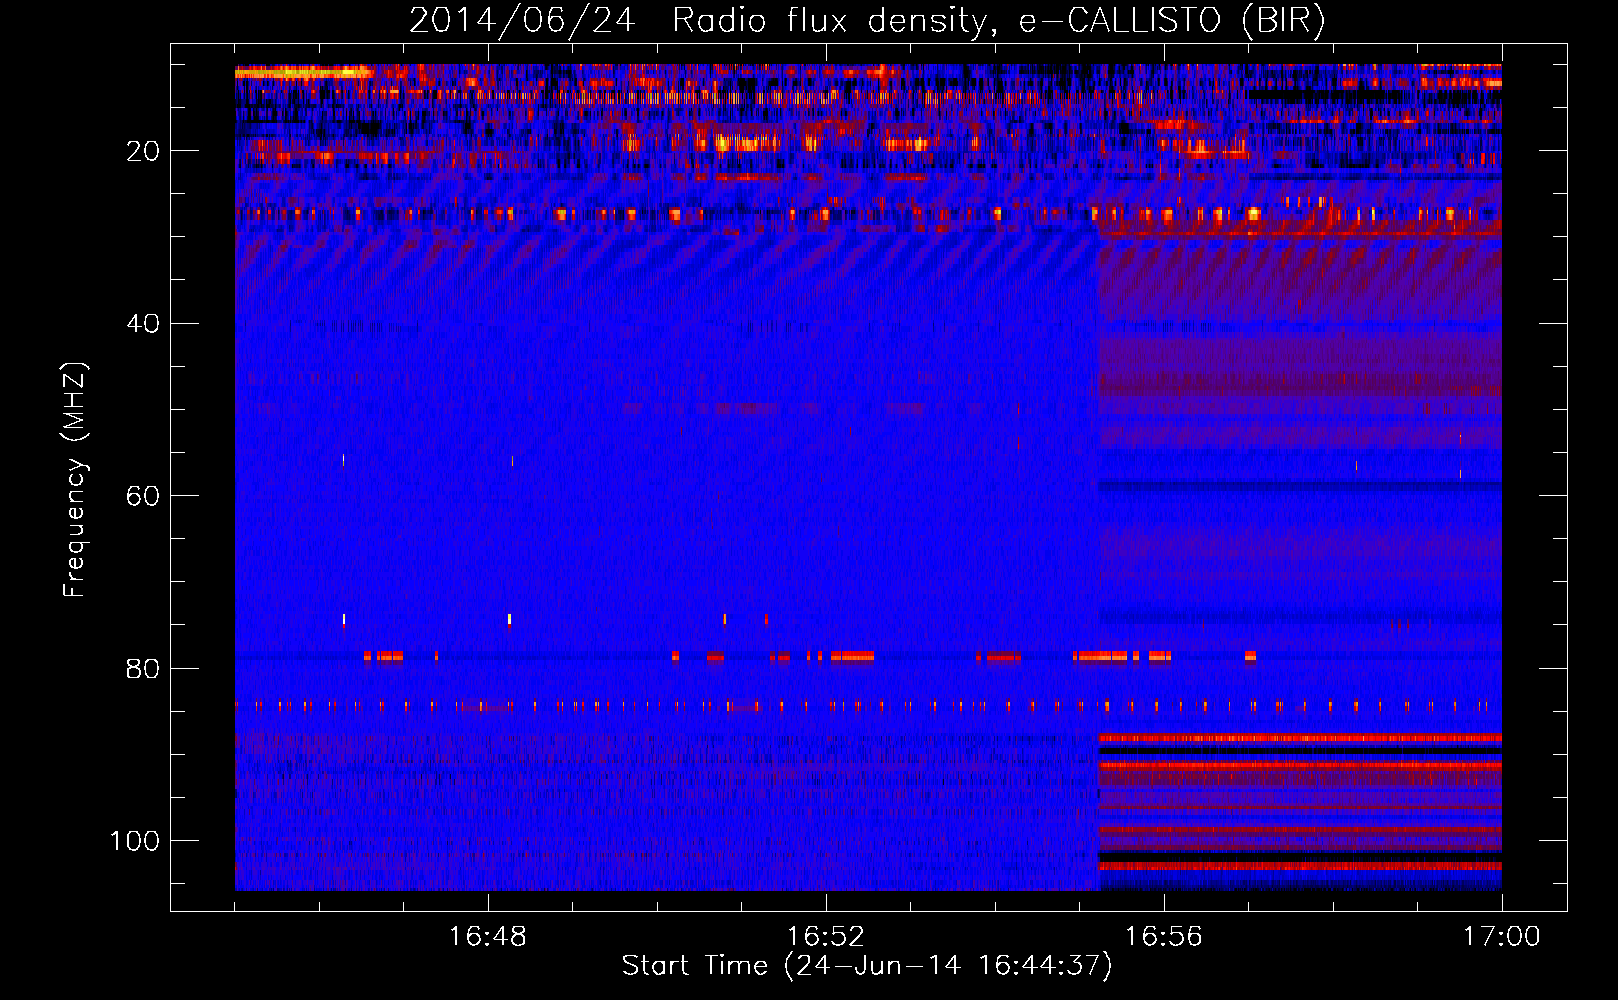Image resolution: width=1618 pixels, height=1000 pixels.
Task: Click the 17:00 time tick label
Action: pos(1502,937)
